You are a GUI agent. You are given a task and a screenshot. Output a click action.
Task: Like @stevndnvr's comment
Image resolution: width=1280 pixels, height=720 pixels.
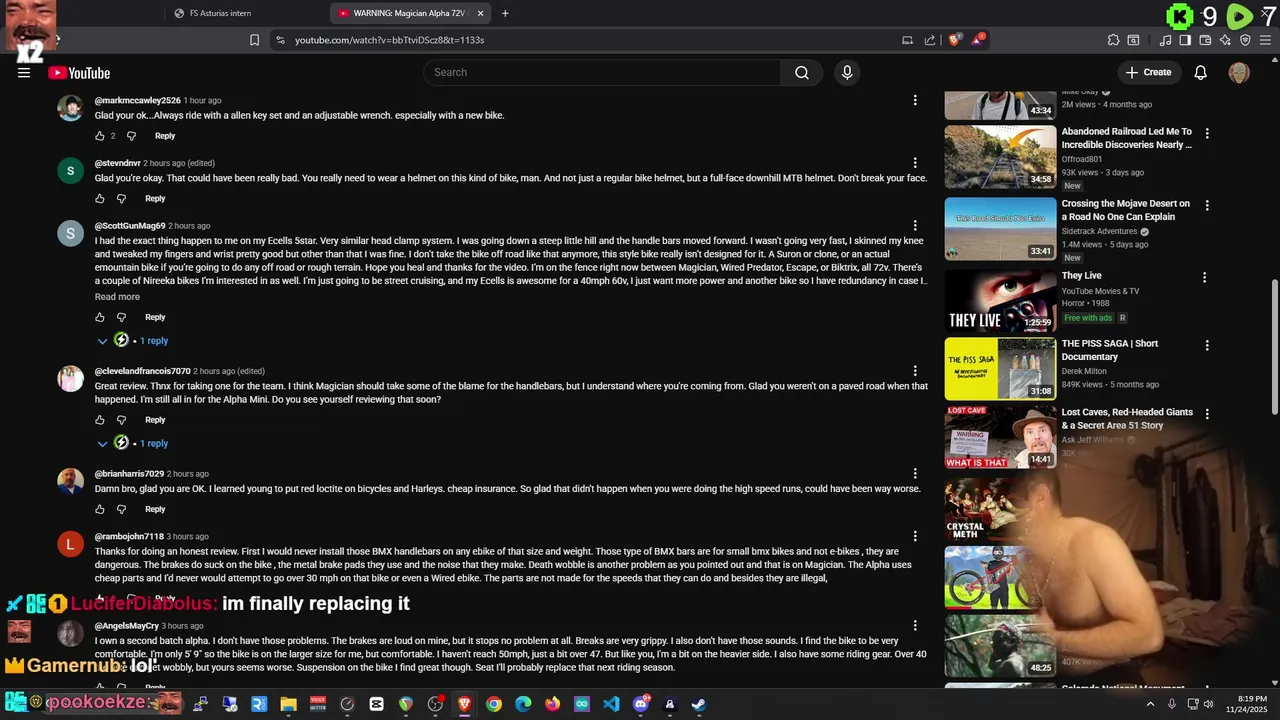(x=99, y=198)
